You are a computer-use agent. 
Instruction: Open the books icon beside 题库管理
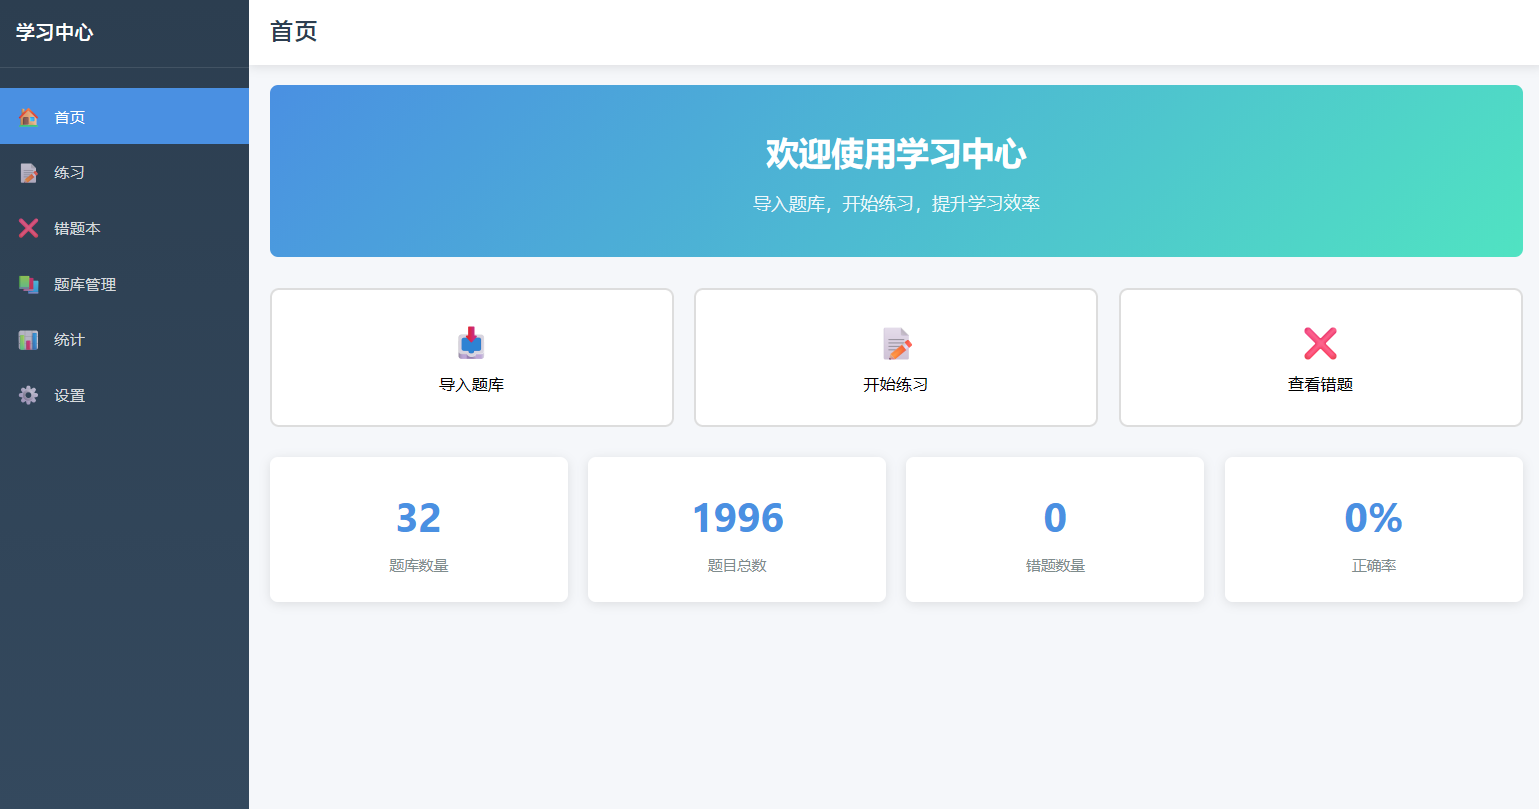(29, 284)
